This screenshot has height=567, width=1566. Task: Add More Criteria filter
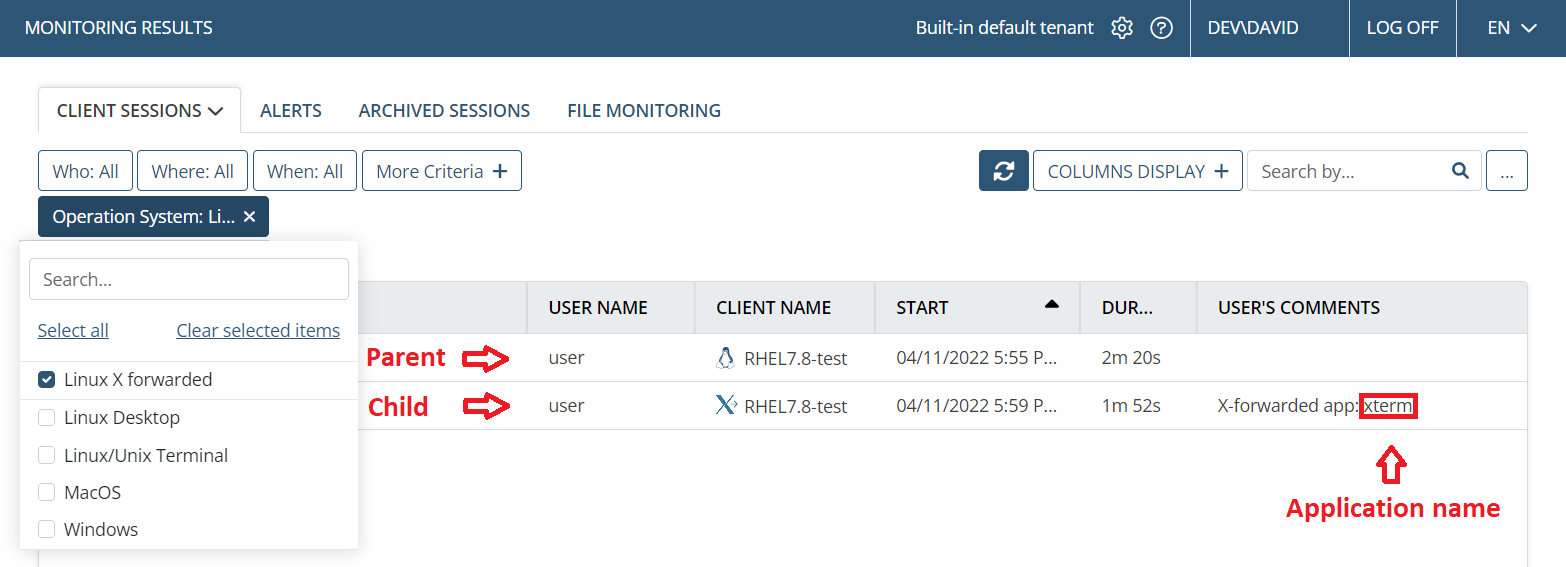442,171
